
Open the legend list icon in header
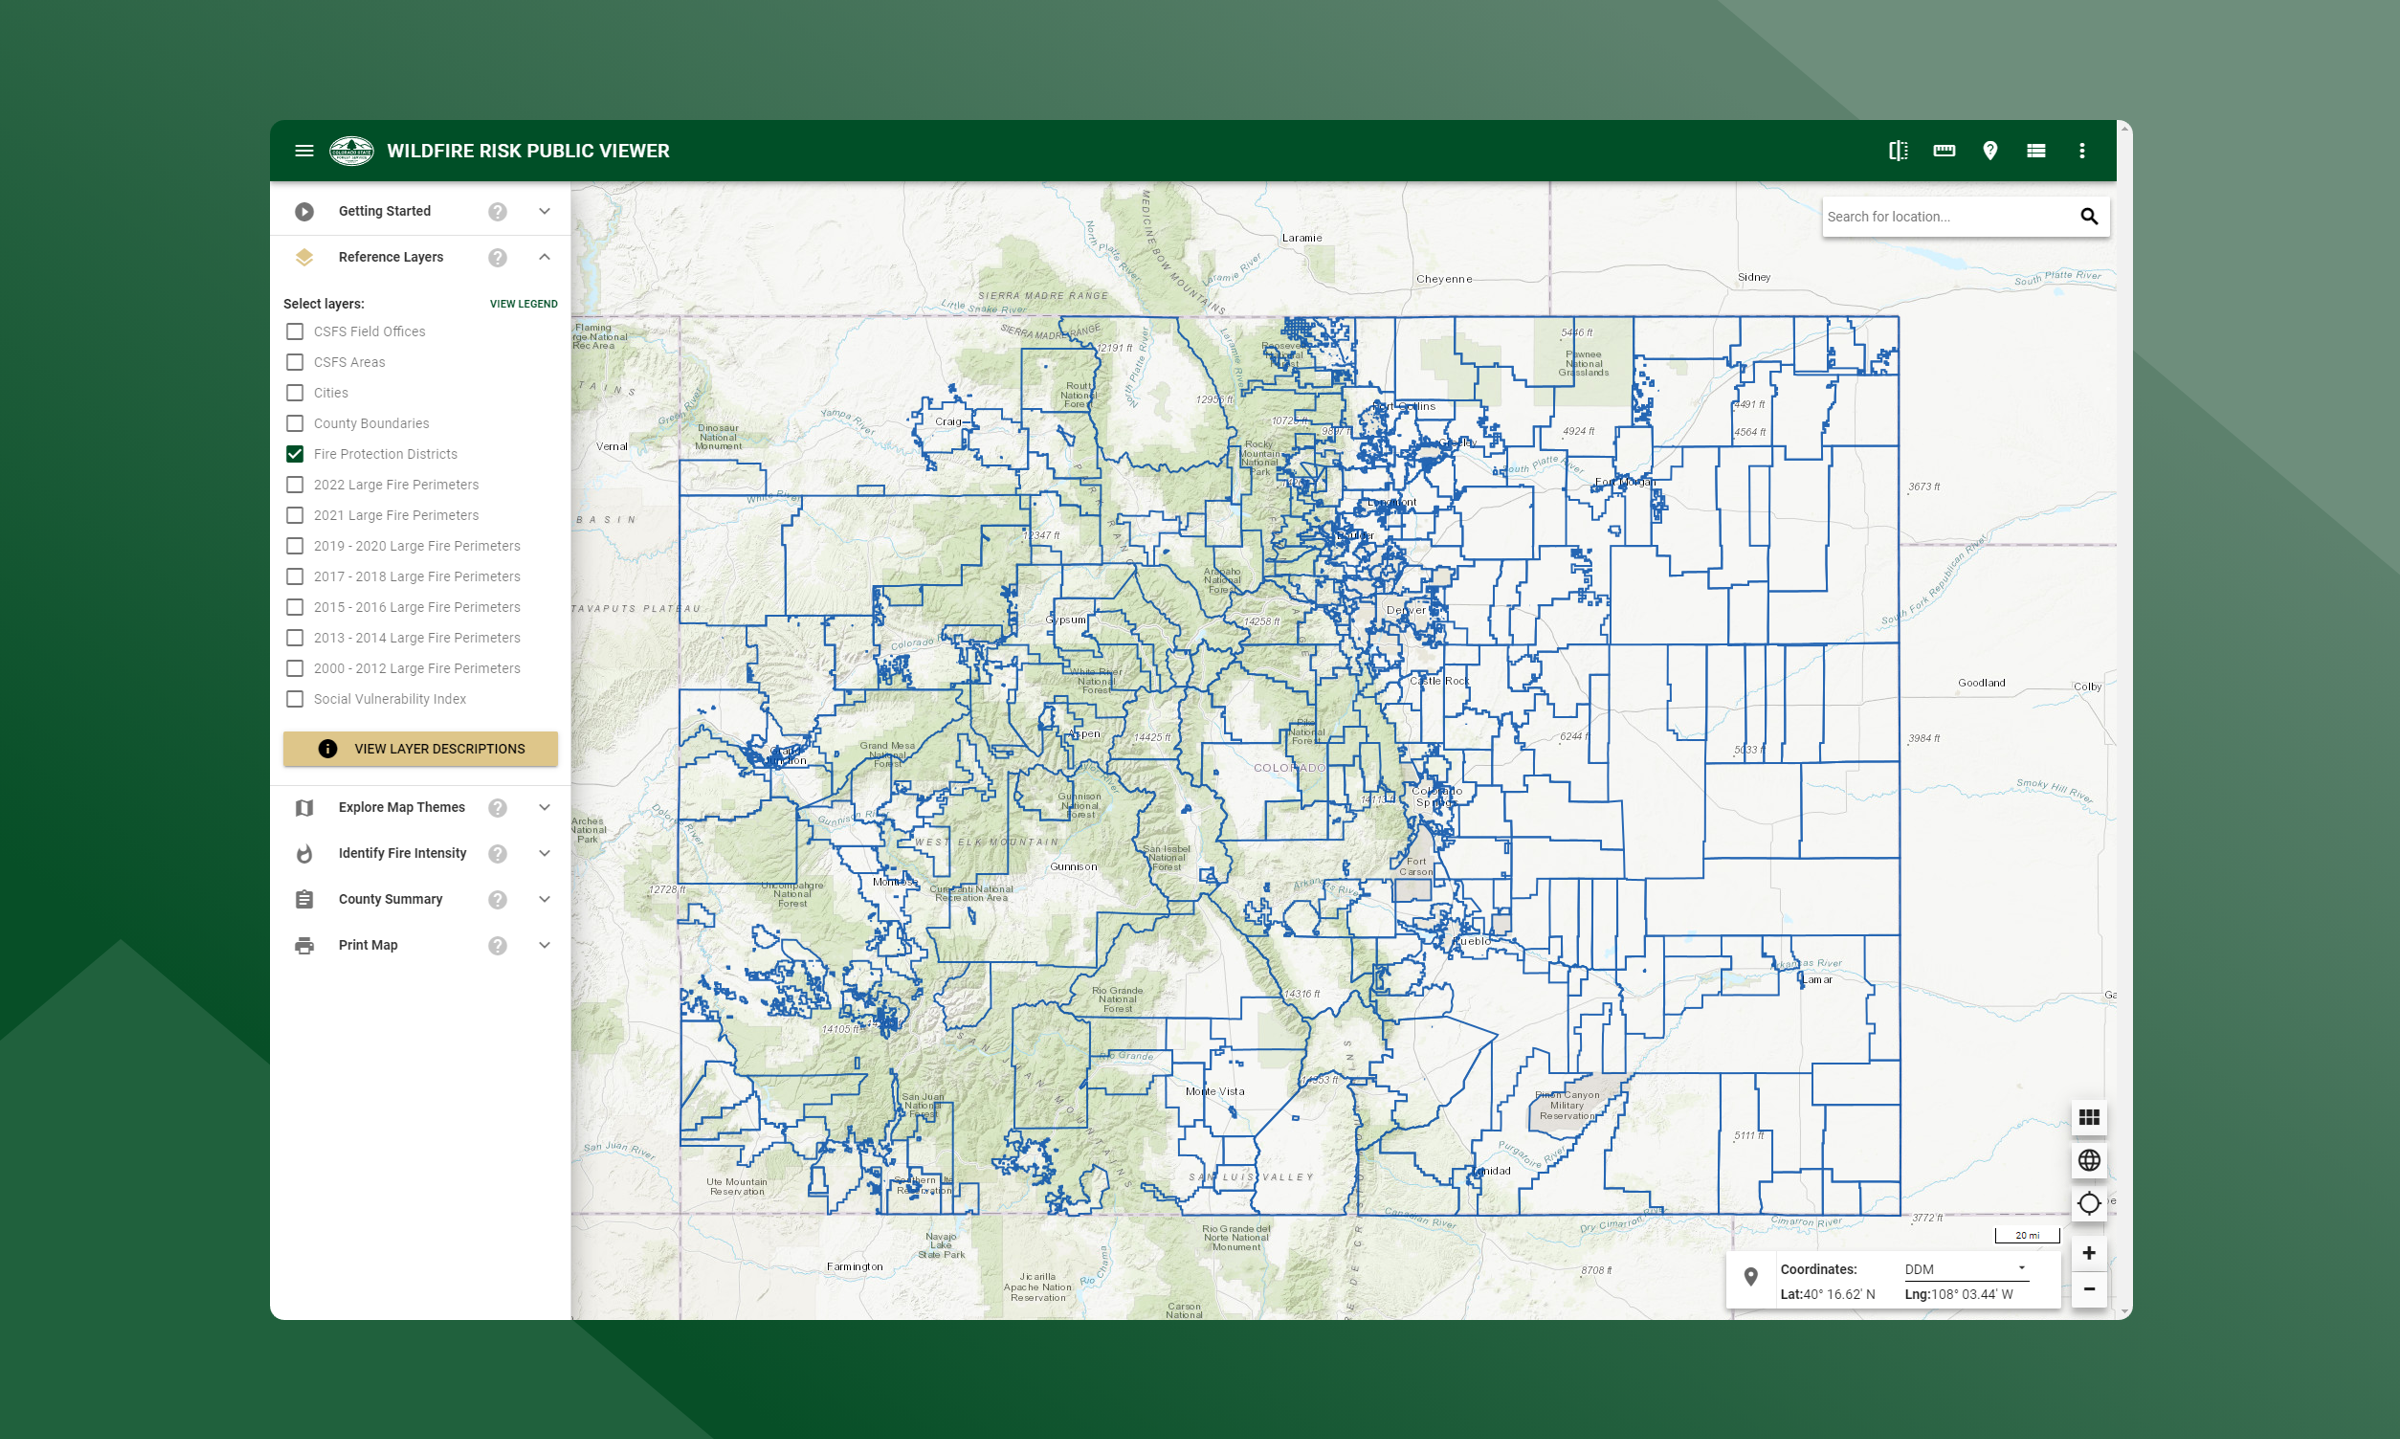point(2036,151)
